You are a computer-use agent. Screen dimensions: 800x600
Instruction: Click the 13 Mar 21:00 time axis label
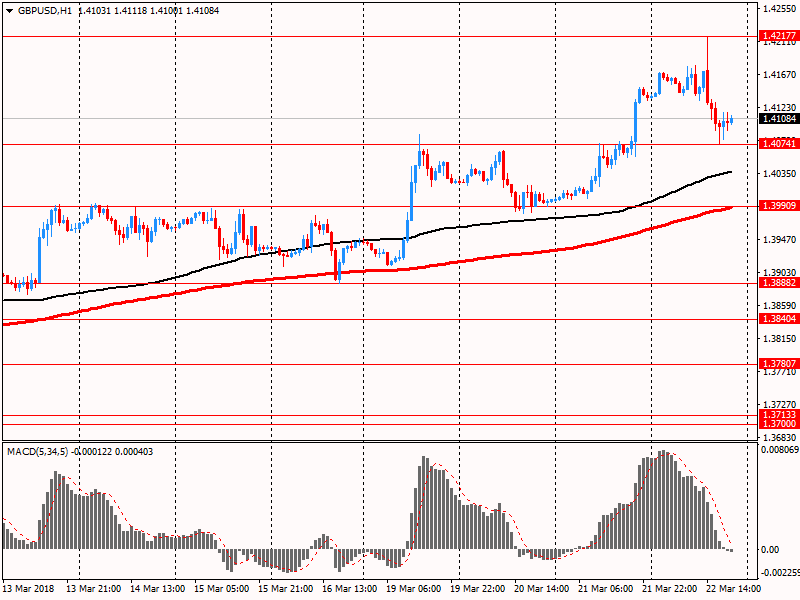(x=93, y=589)
